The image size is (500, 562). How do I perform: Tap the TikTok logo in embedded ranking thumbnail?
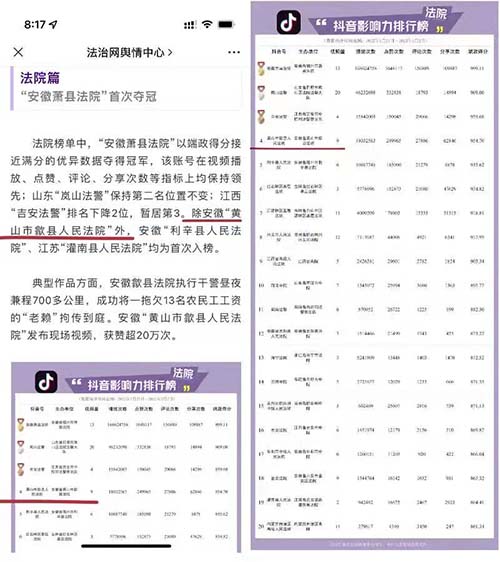click(46, 381)
